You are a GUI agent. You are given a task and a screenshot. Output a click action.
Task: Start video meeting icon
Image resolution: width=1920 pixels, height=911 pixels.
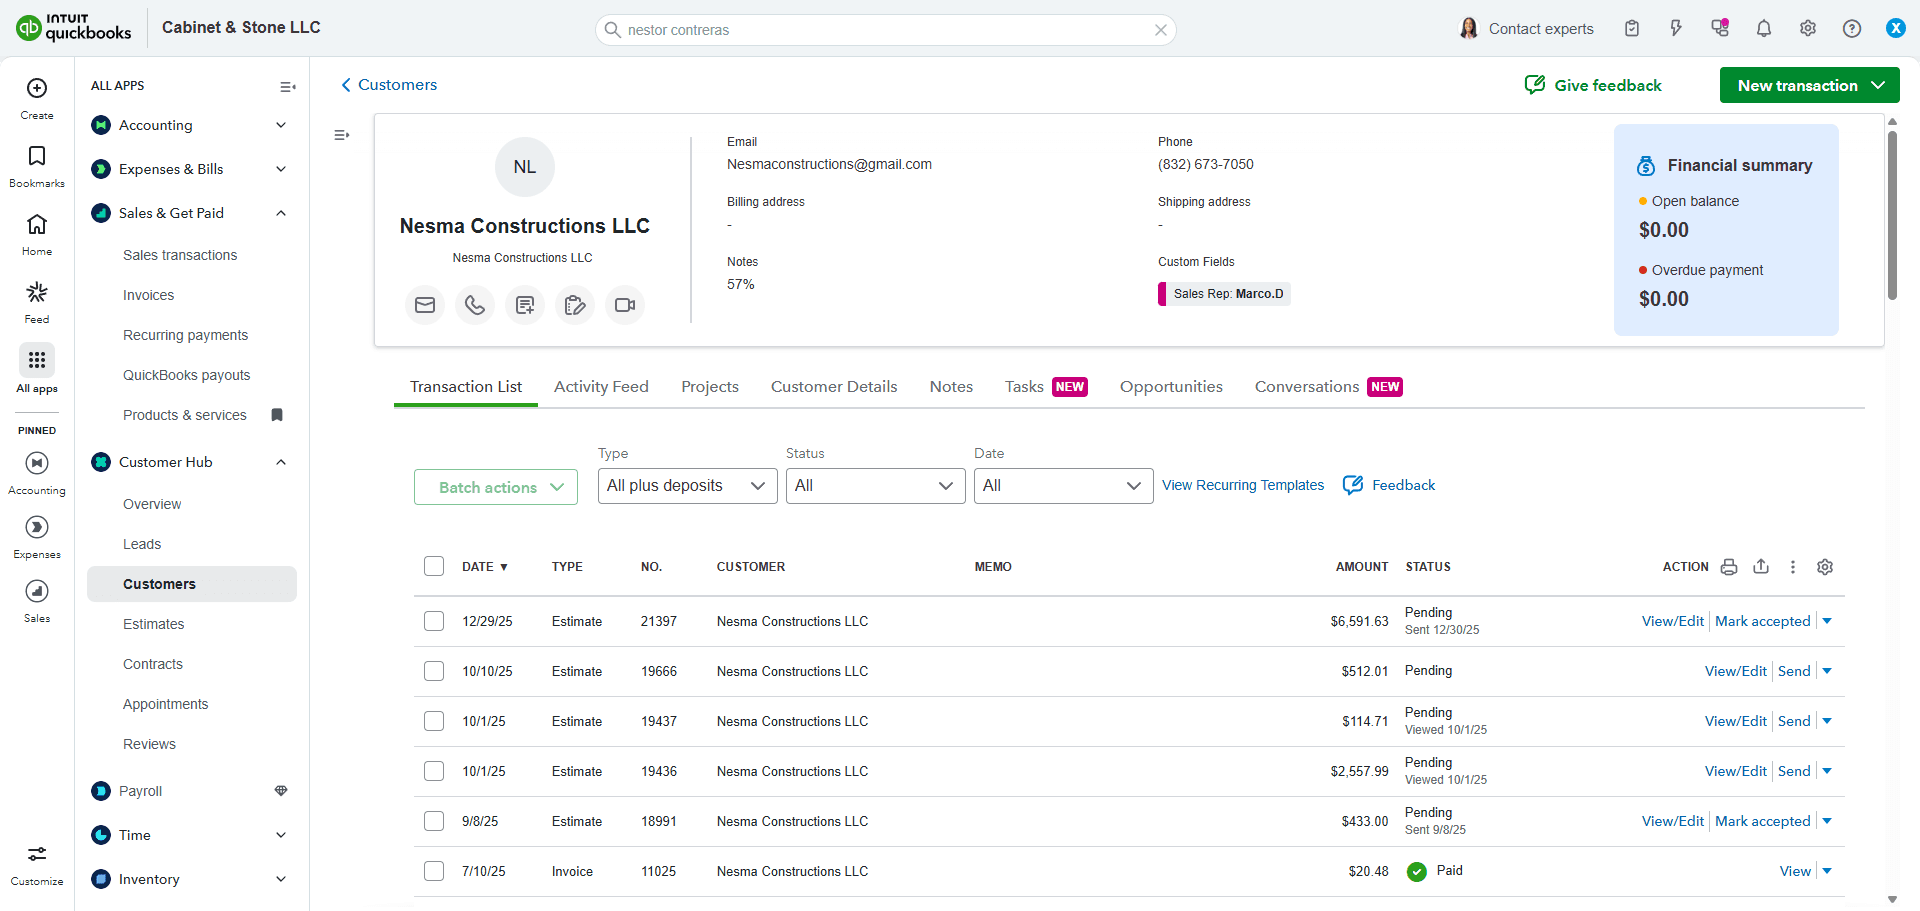[625, 305]
